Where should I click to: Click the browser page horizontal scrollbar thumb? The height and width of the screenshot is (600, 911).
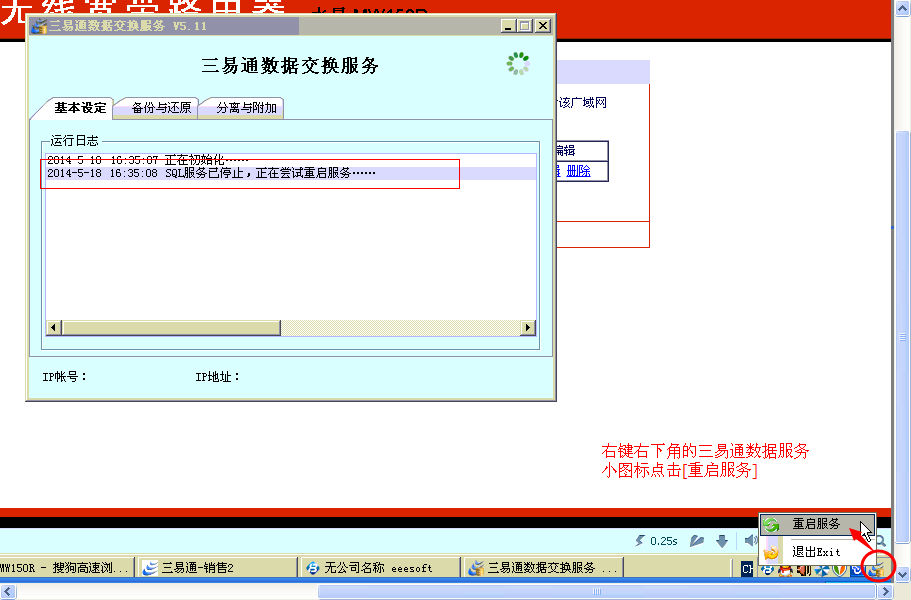(597, 592)
